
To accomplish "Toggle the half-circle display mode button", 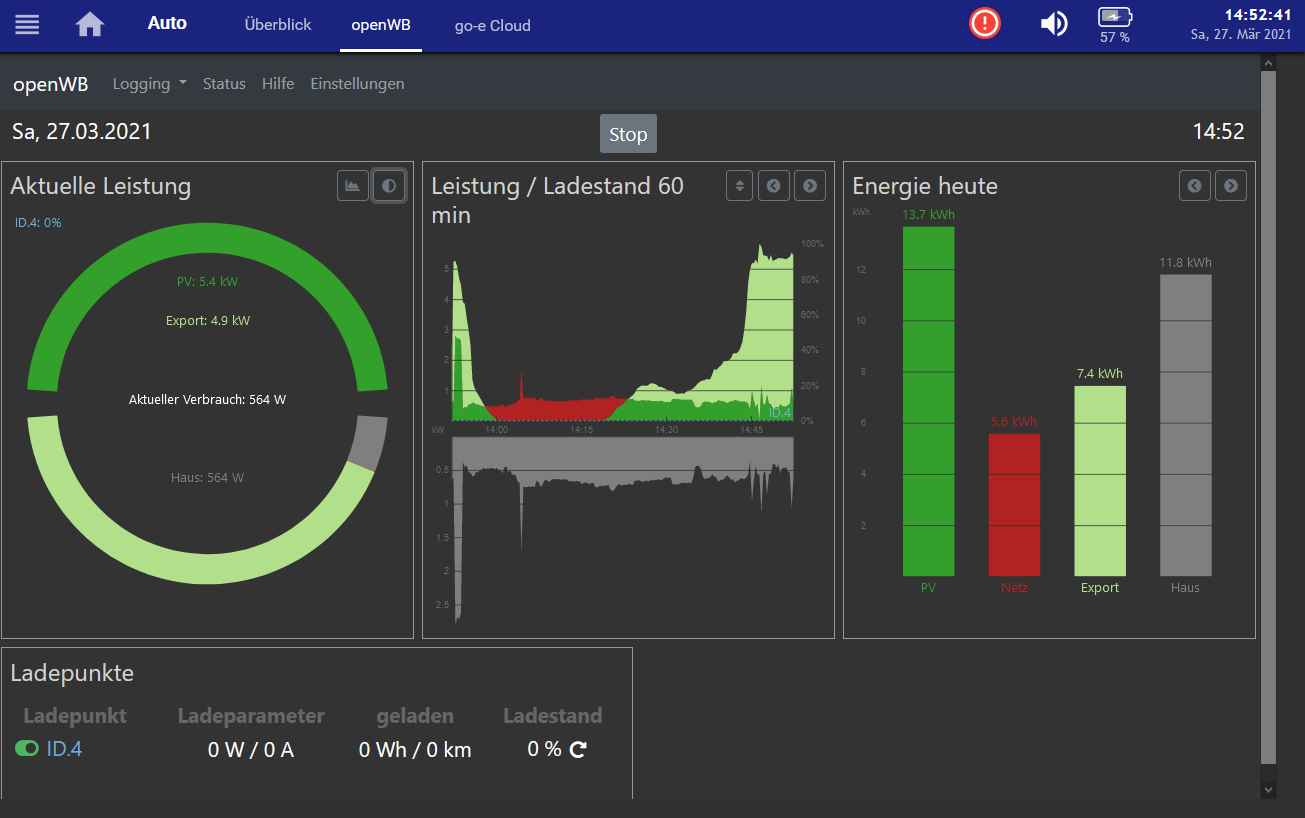I will tap(389, 185).
